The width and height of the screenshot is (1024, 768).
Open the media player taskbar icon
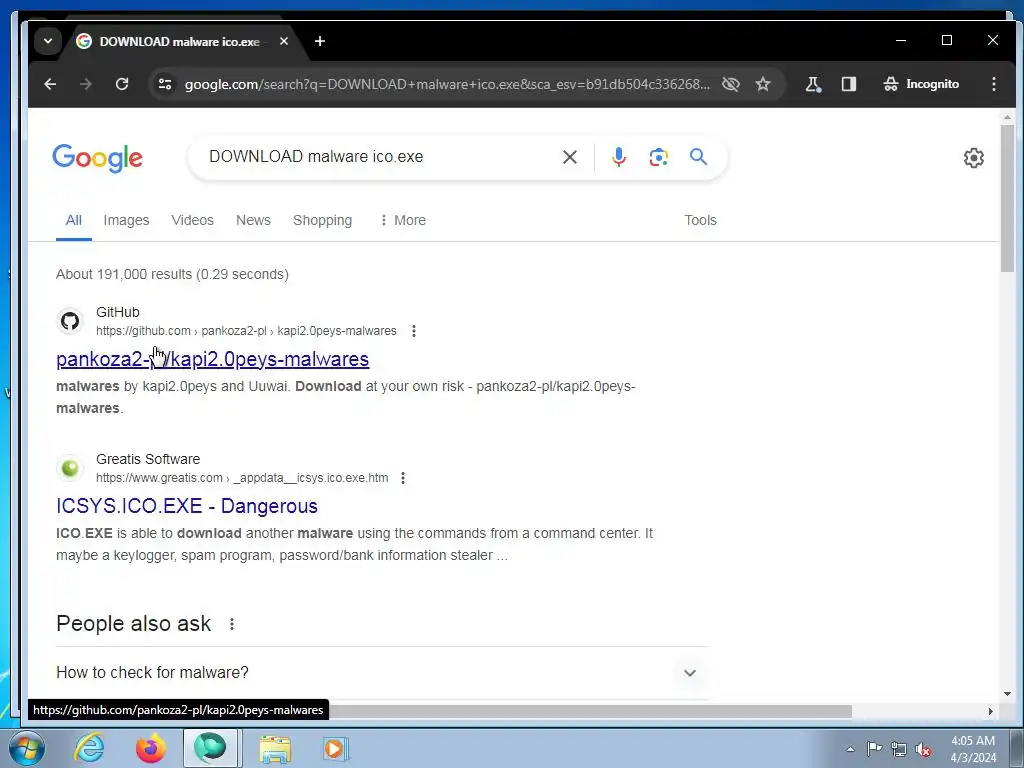pyautogui.click(x=335, y=748)
